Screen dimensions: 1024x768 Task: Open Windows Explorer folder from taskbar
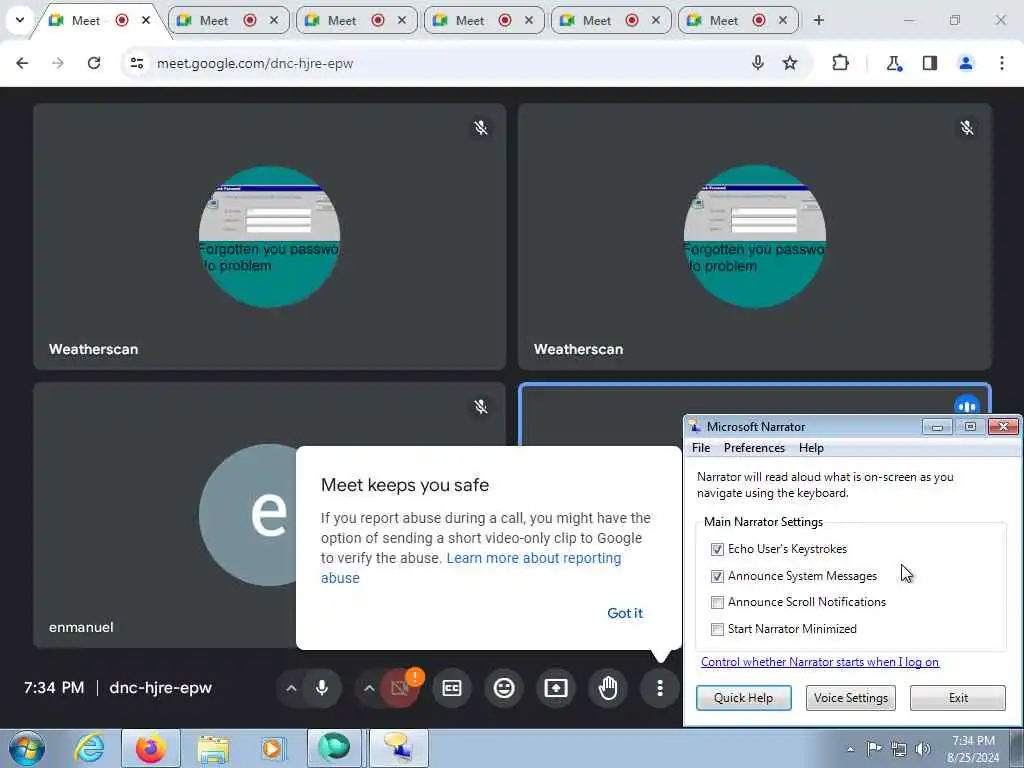(x=213, y=748)
